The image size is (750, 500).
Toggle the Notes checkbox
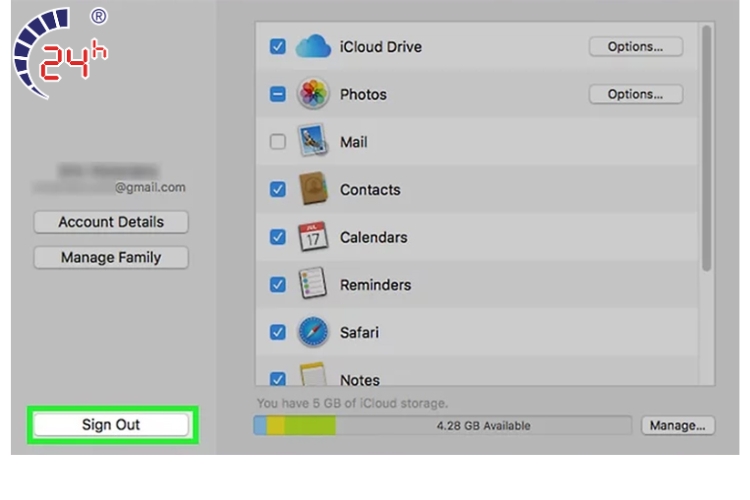click(x=278, y=378)
